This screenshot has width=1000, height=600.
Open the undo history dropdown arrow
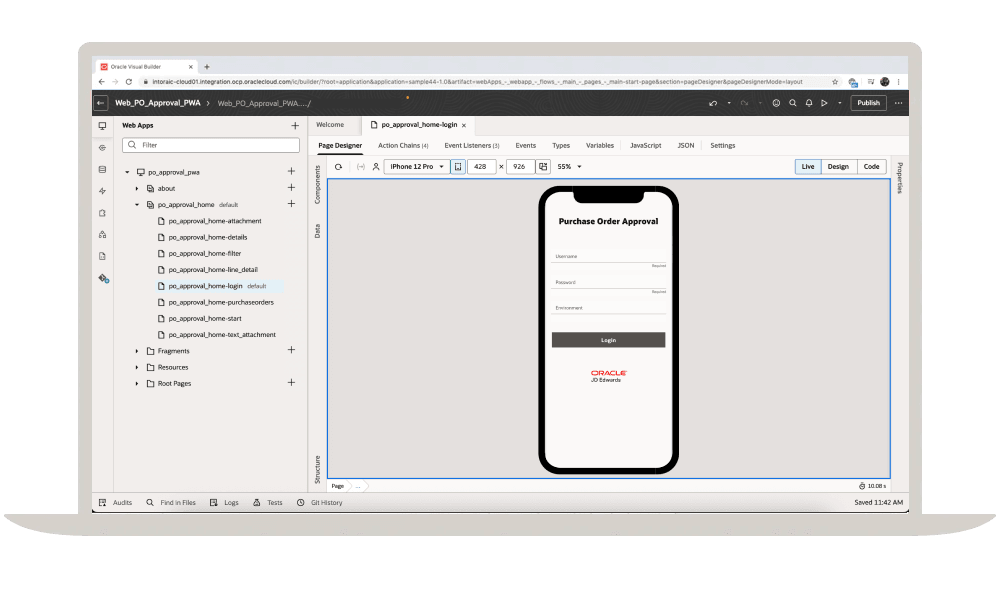[x=729, y=103]
